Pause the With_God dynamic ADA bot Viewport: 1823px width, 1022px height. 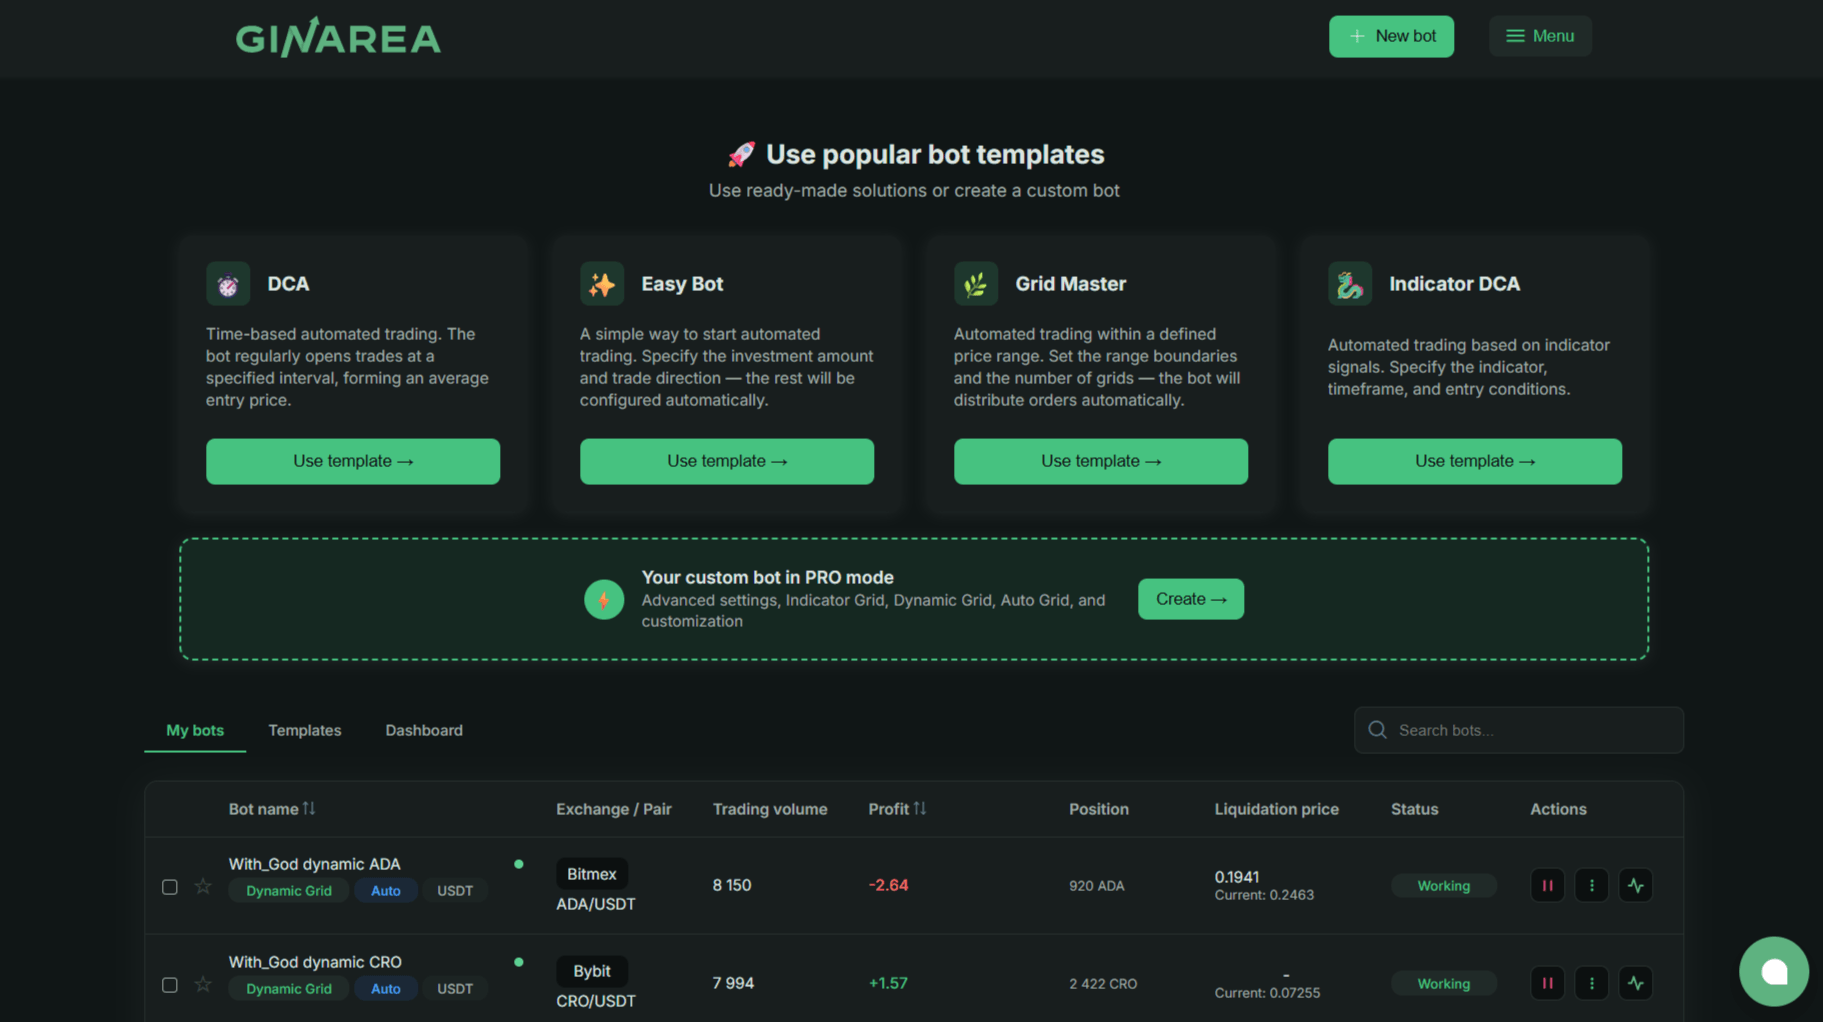tap(1547, 885)
